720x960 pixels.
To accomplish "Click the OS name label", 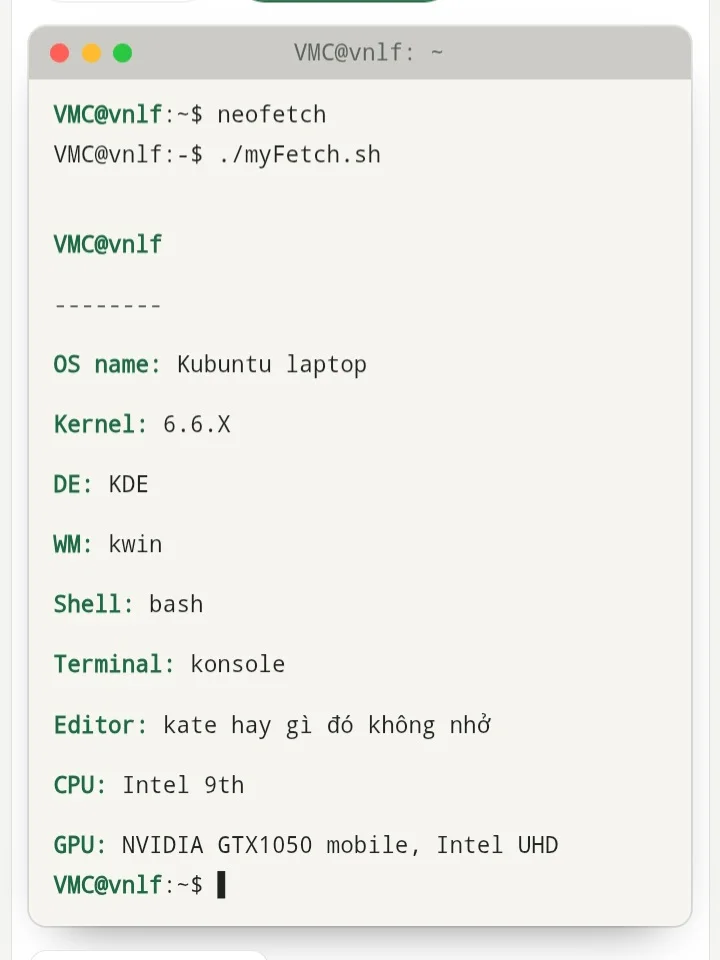I will [107, 364].
